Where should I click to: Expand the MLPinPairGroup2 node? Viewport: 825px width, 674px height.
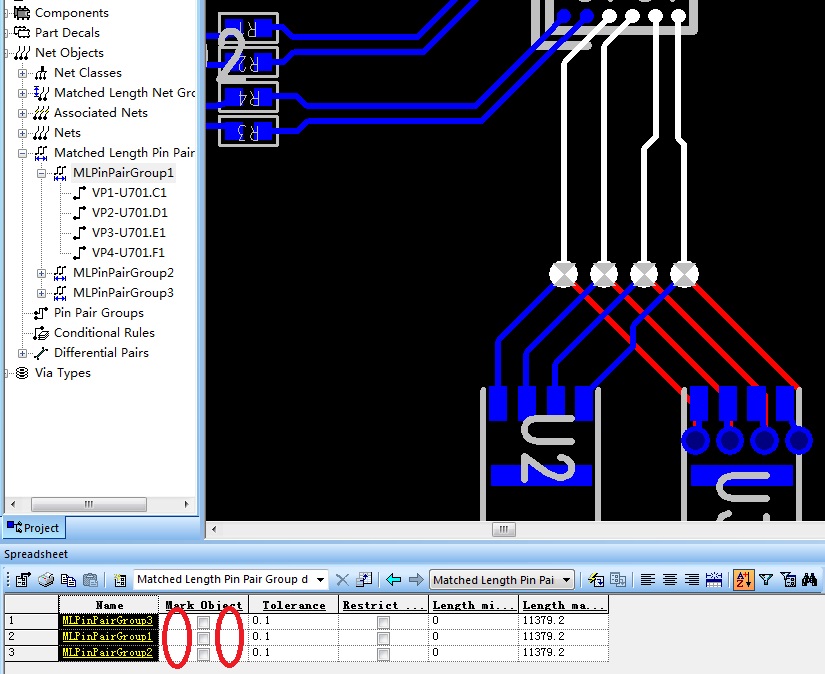pos(42,273)
